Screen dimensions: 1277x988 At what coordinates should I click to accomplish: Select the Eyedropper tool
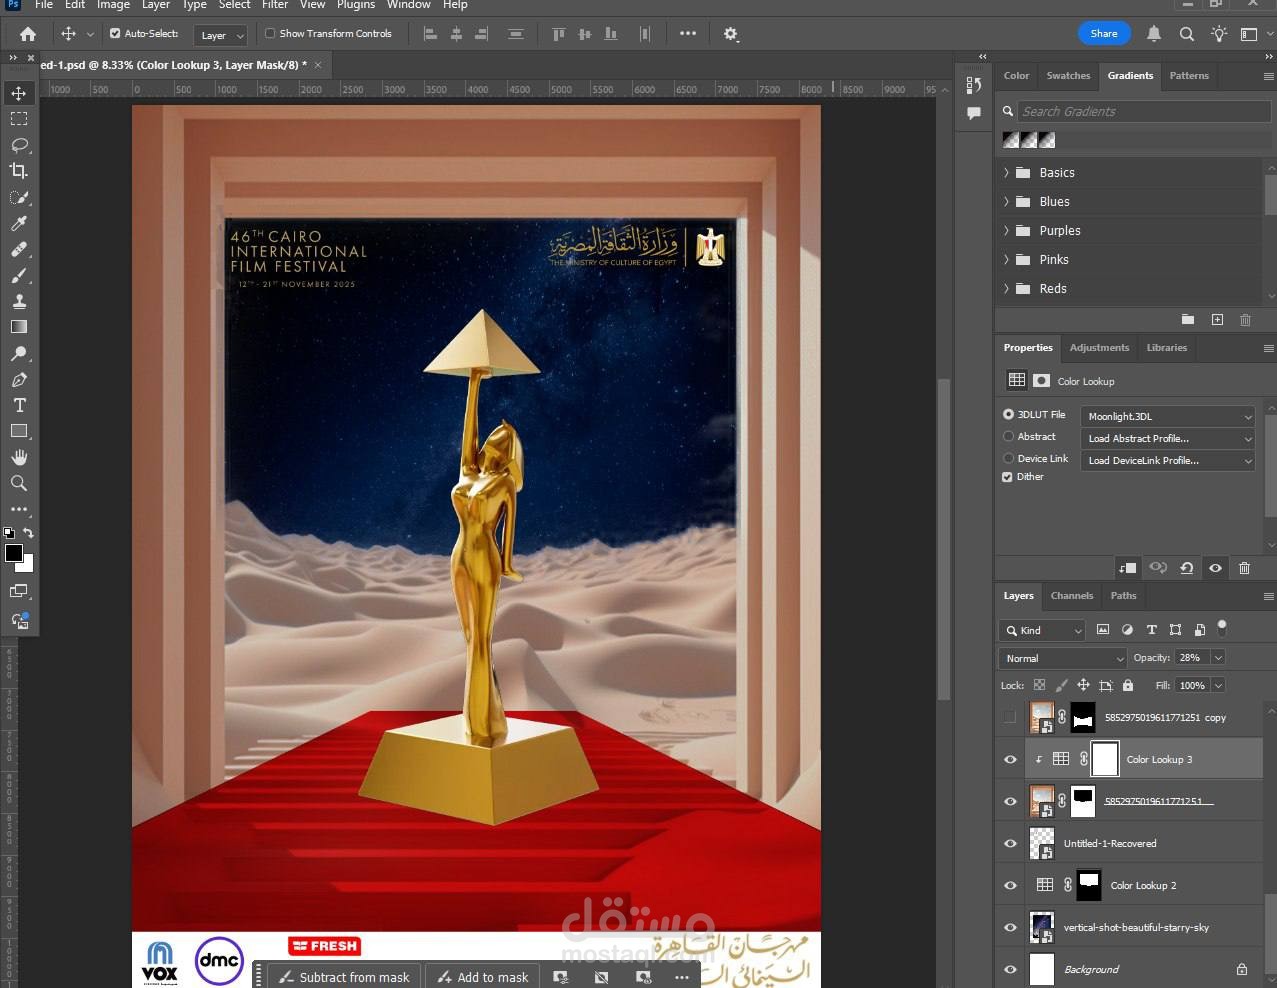[x=19, y=223]
